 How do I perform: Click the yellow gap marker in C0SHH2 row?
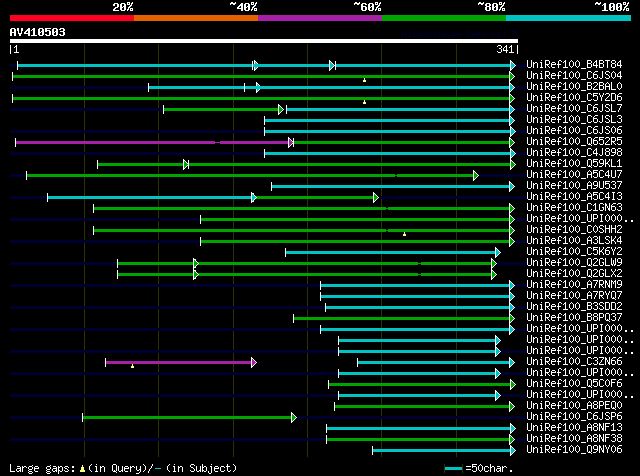click(404, 234)
